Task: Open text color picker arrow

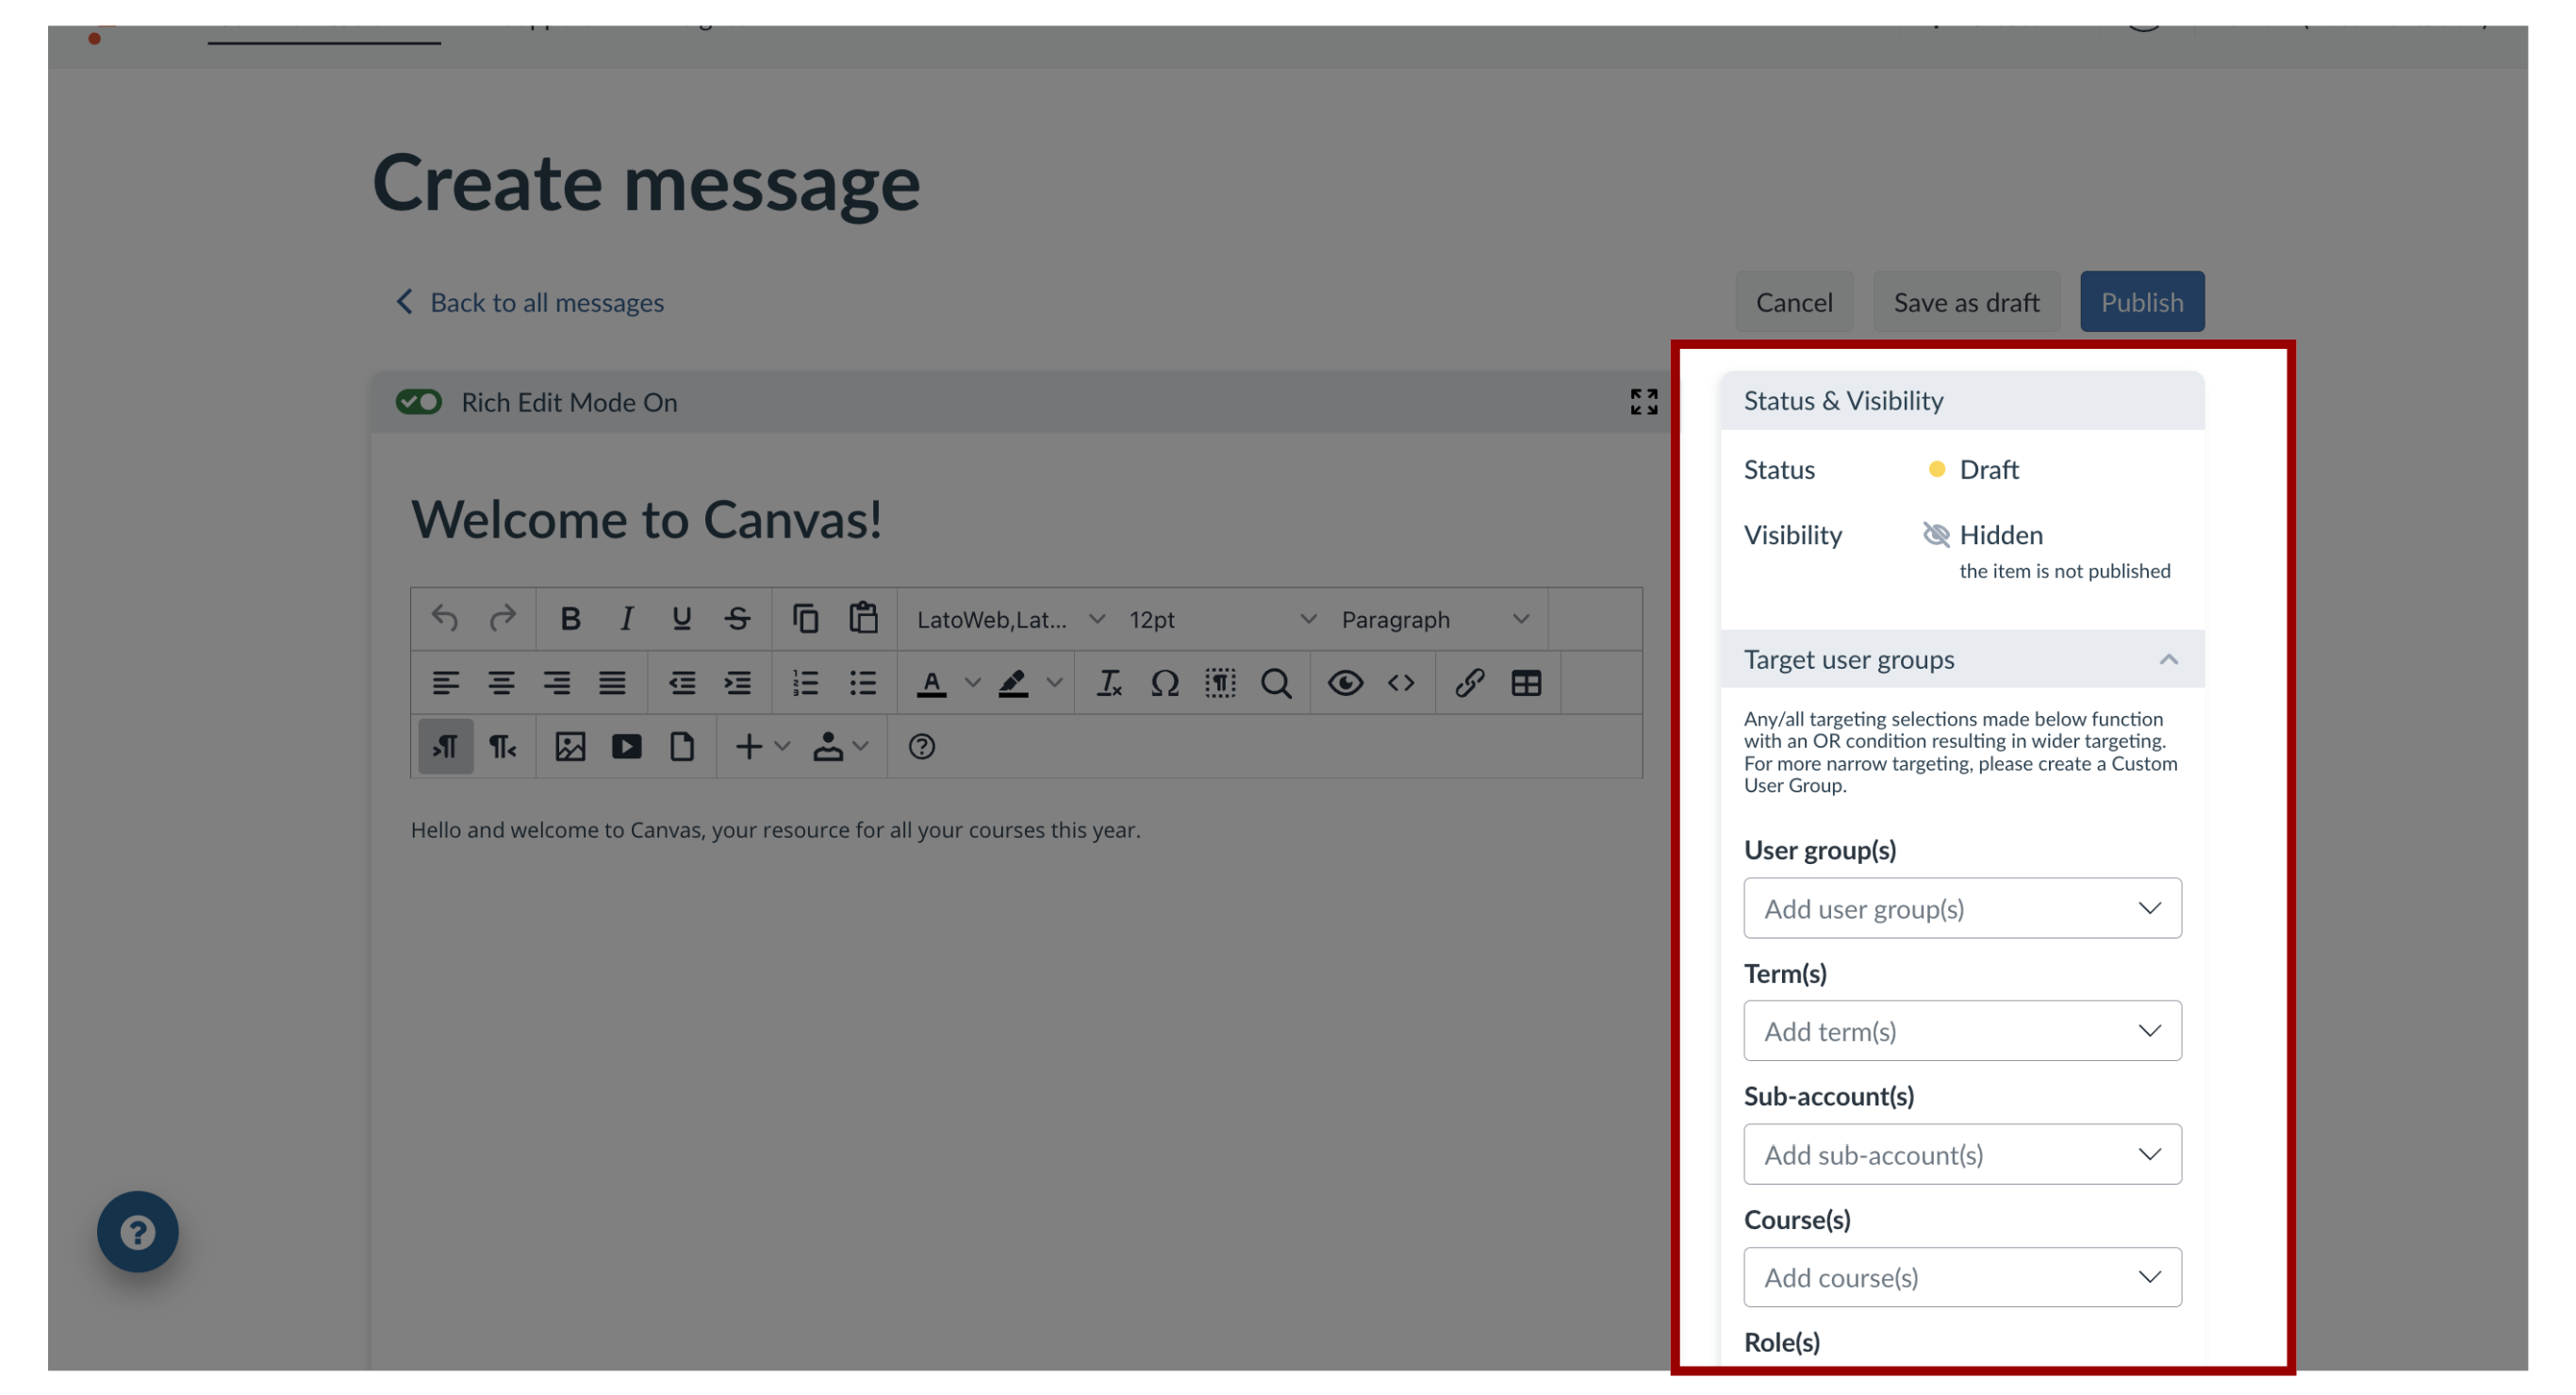Action: pos(972,683)
